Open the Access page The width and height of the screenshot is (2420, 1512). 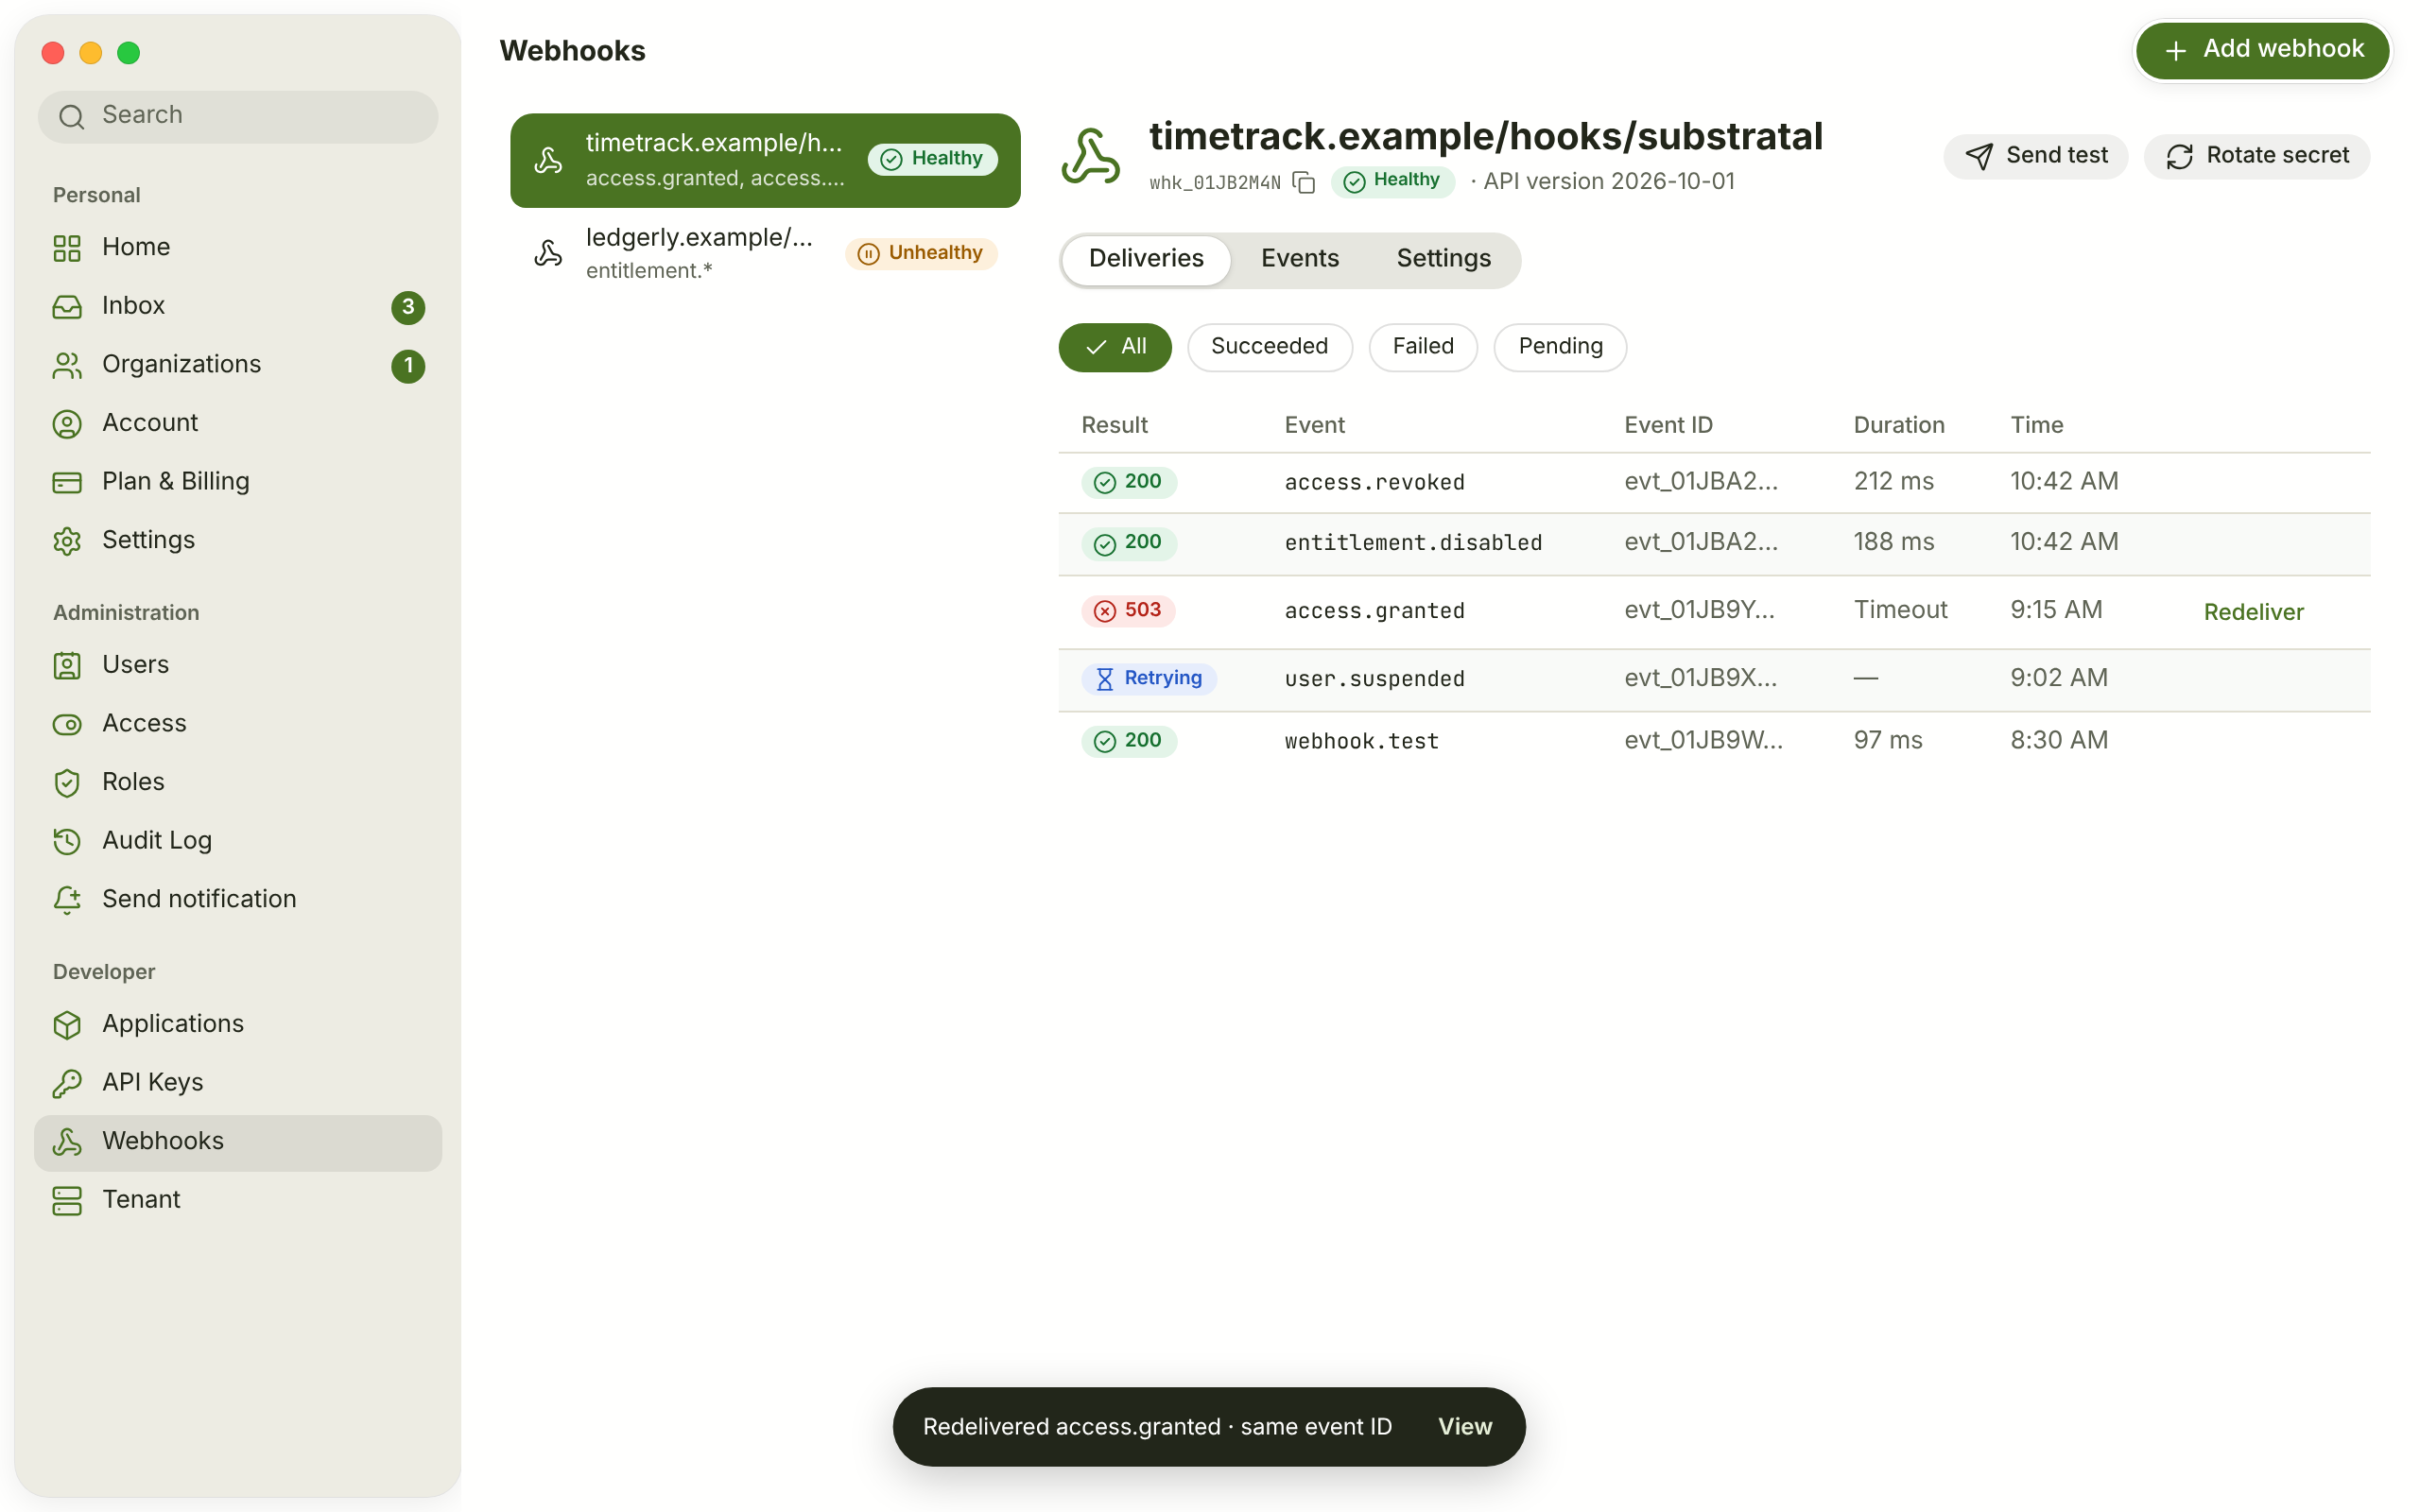coord(237,723)
